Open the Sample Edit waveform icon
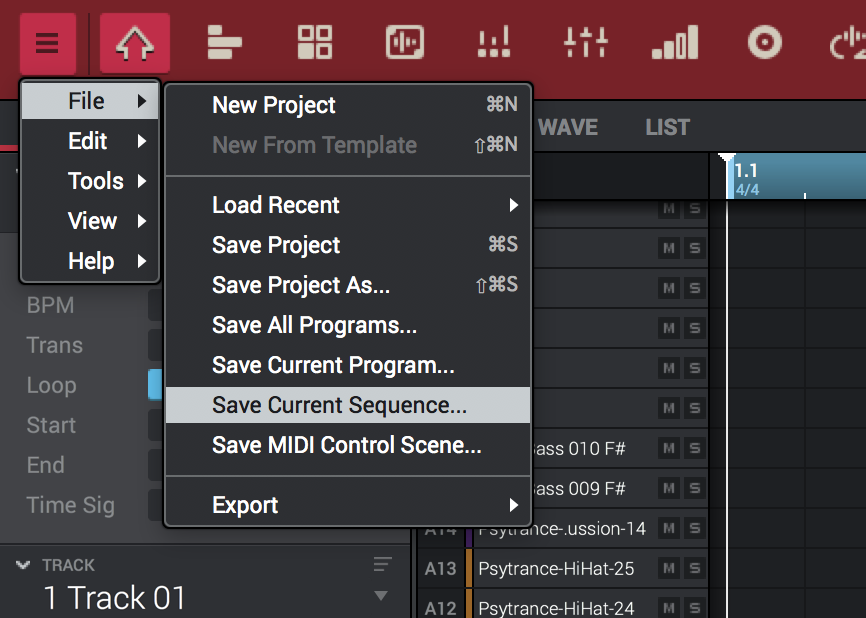This screenshot has width=866, height=618. (405, 43)
